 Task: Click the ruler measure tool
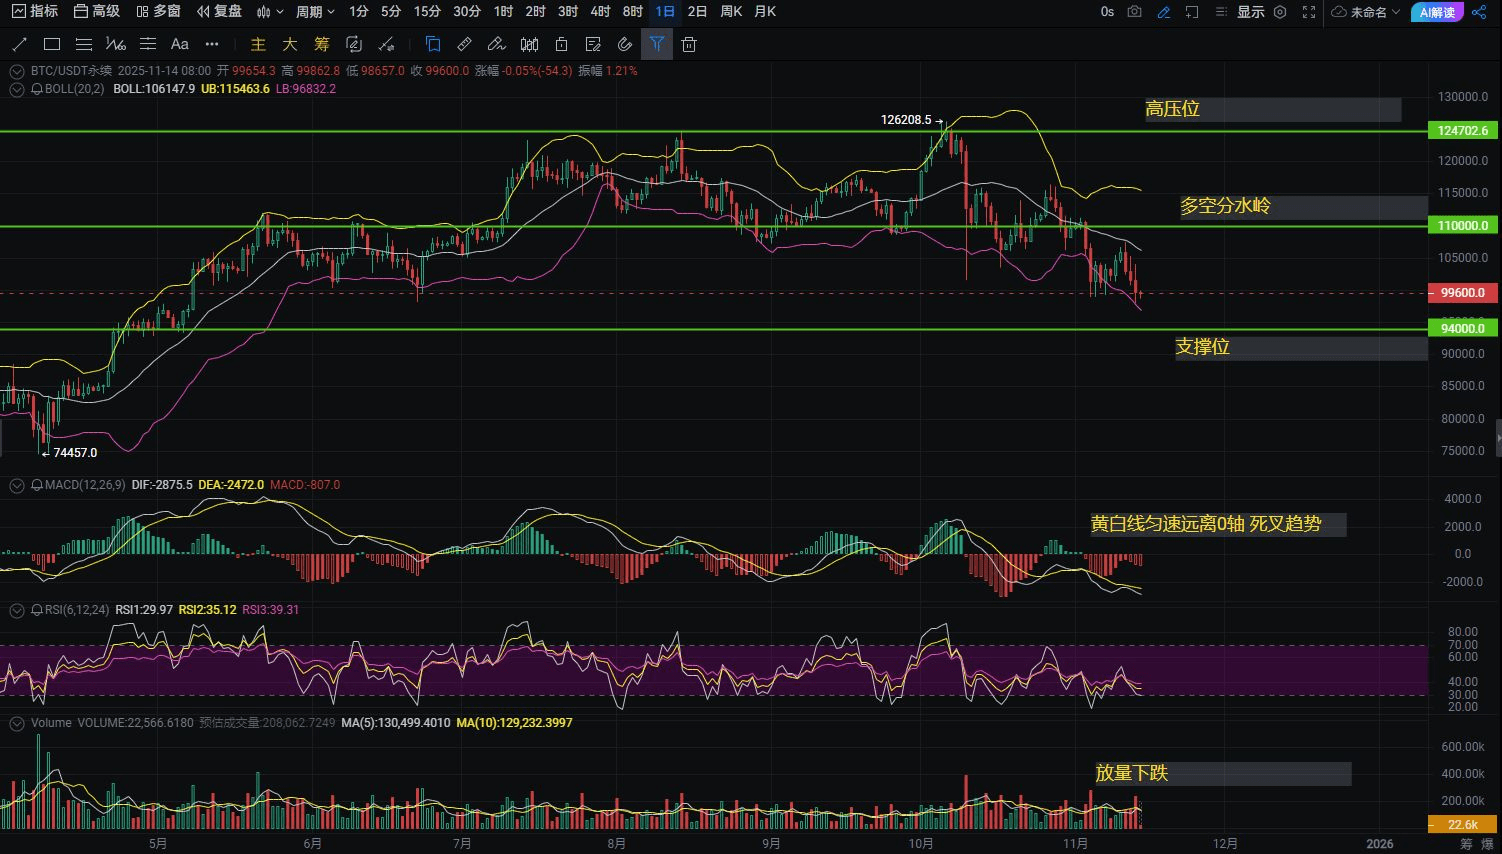click(x=464, y=44)
